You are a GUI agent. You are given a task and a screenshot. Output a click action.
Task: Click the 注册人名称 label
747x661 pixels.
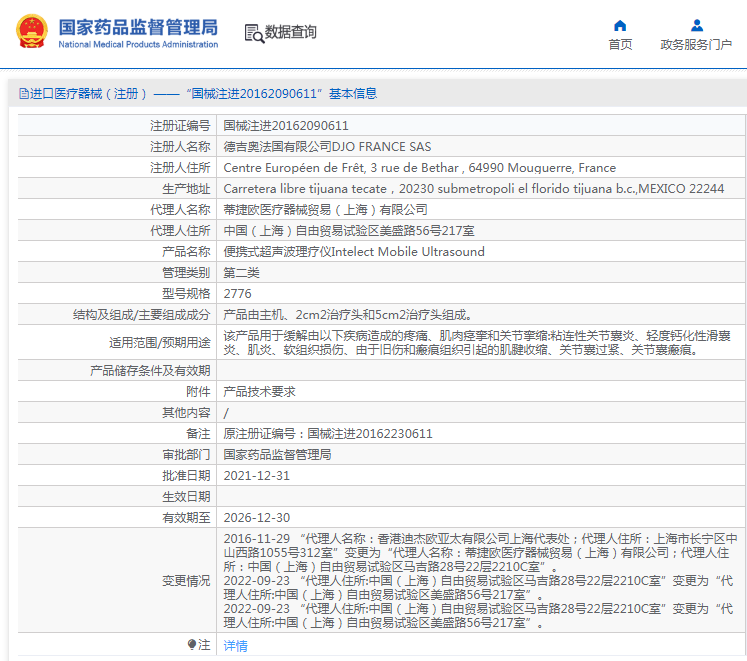(x=180, y=147)
